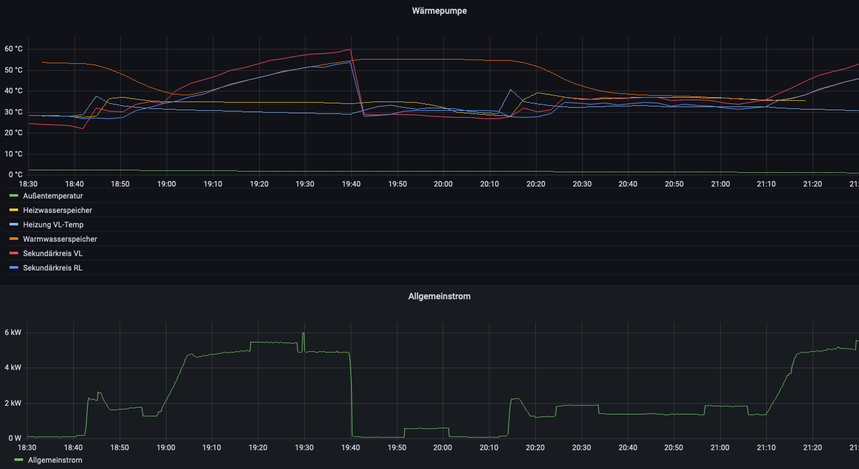The image size is (859, 469).
Task: Toggle the Heizwasserspeicher series in legend
Action: point(58,210)
